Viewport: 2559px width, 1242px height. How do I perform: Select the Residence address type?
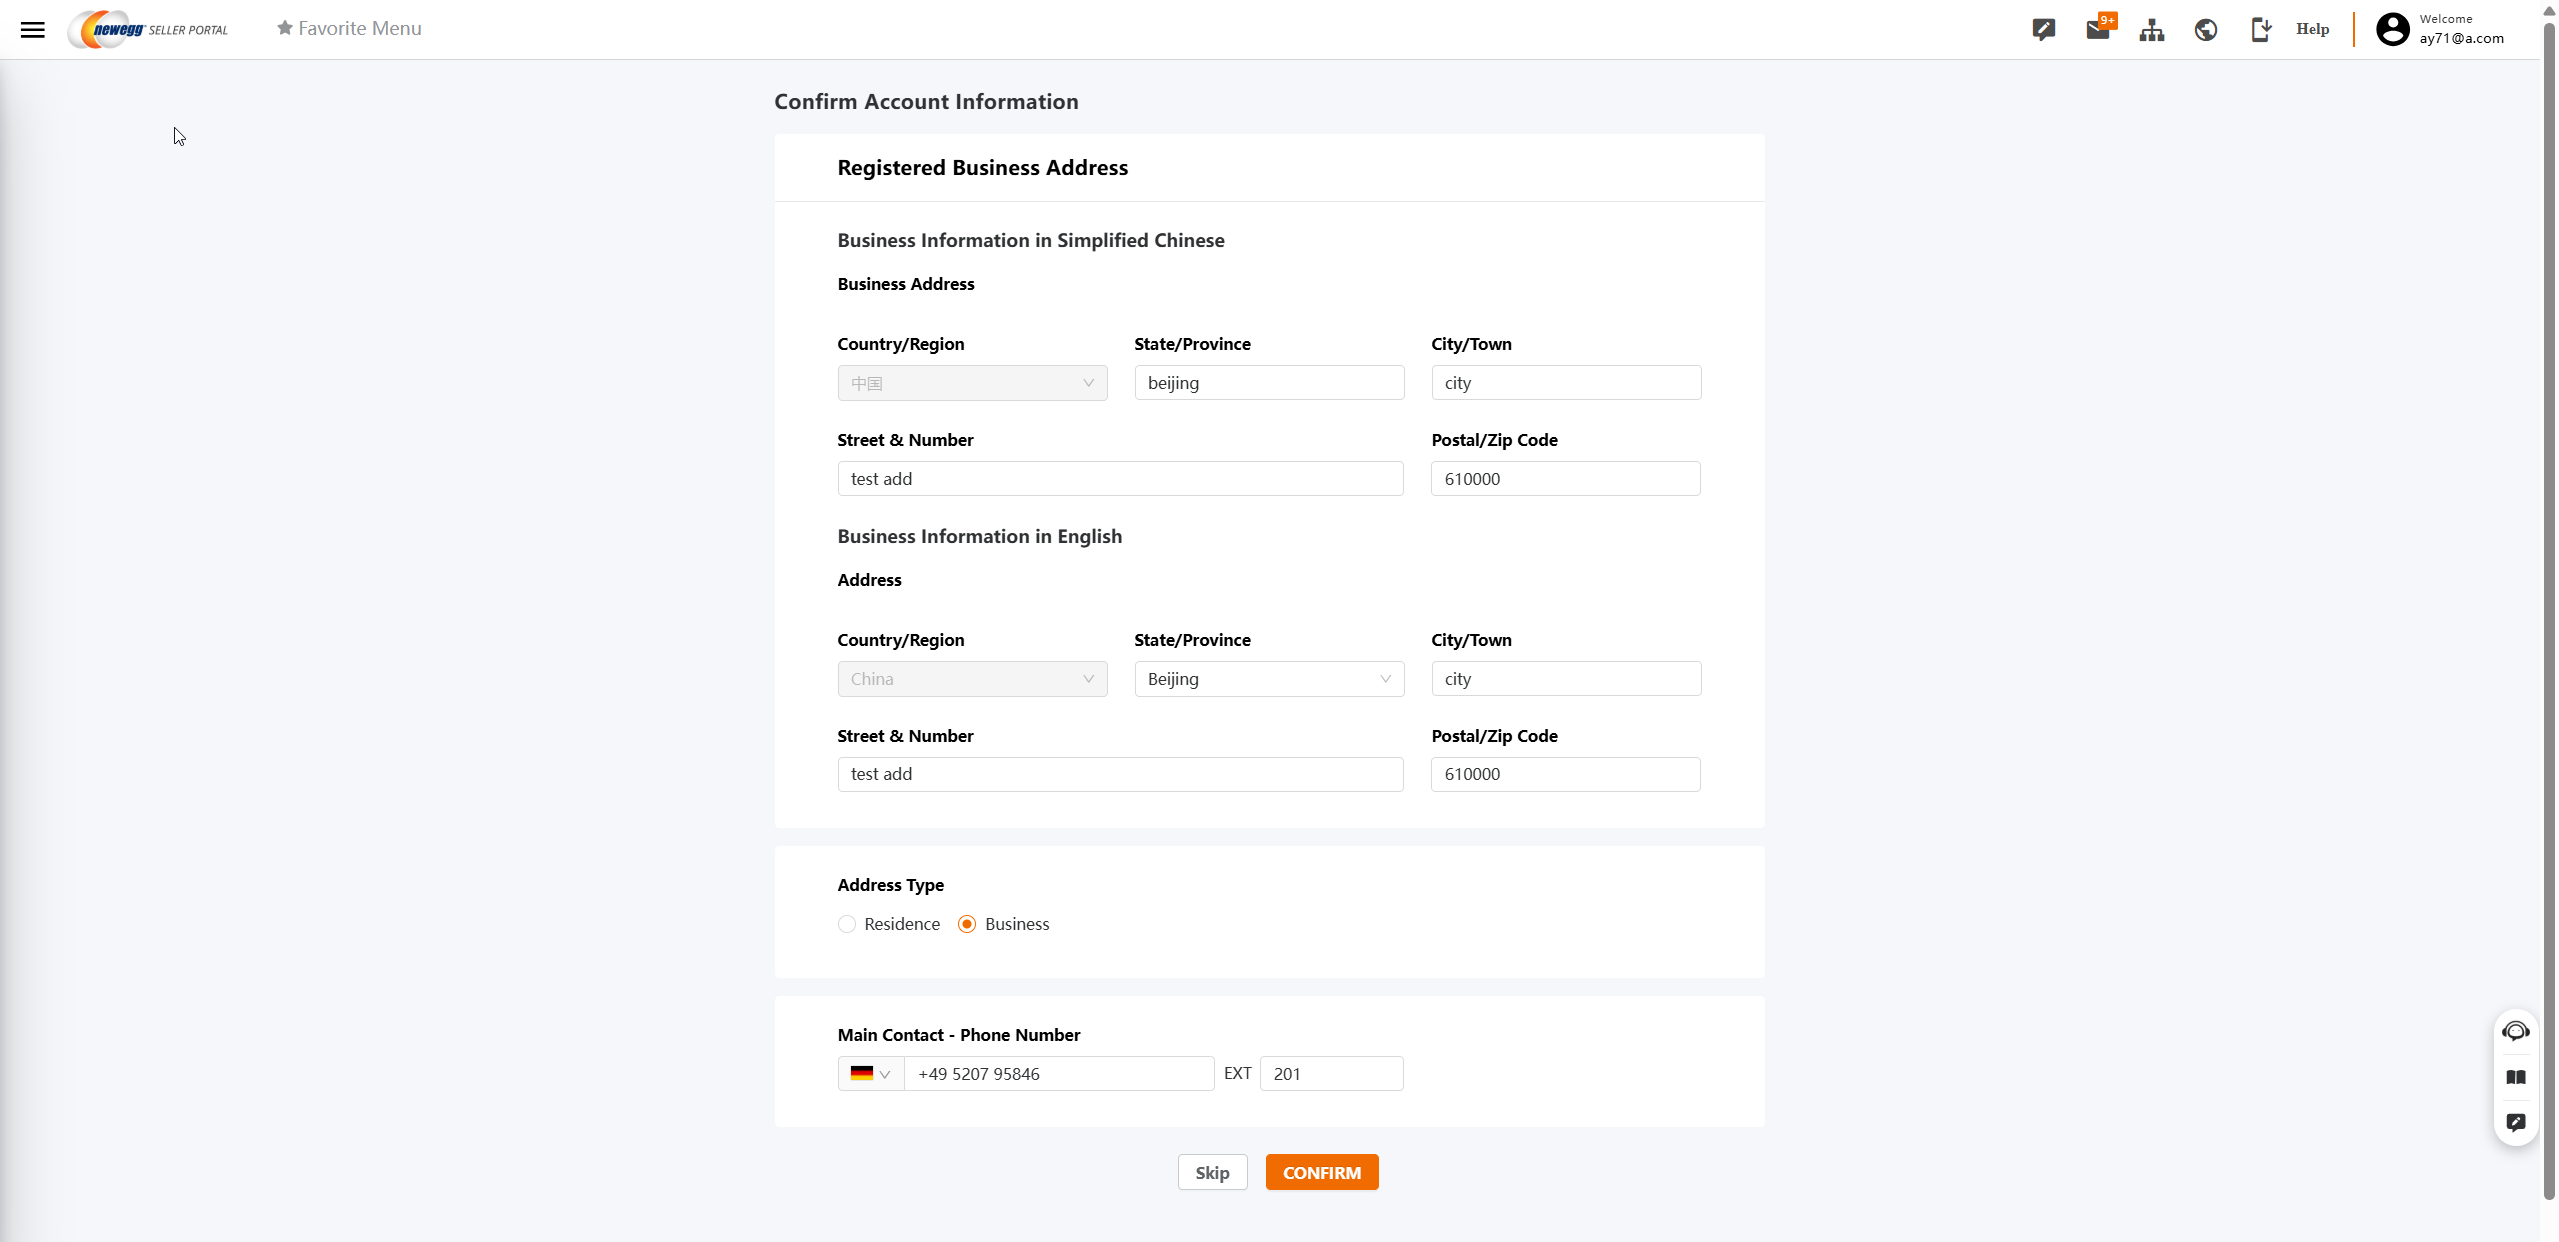[846, 924]
